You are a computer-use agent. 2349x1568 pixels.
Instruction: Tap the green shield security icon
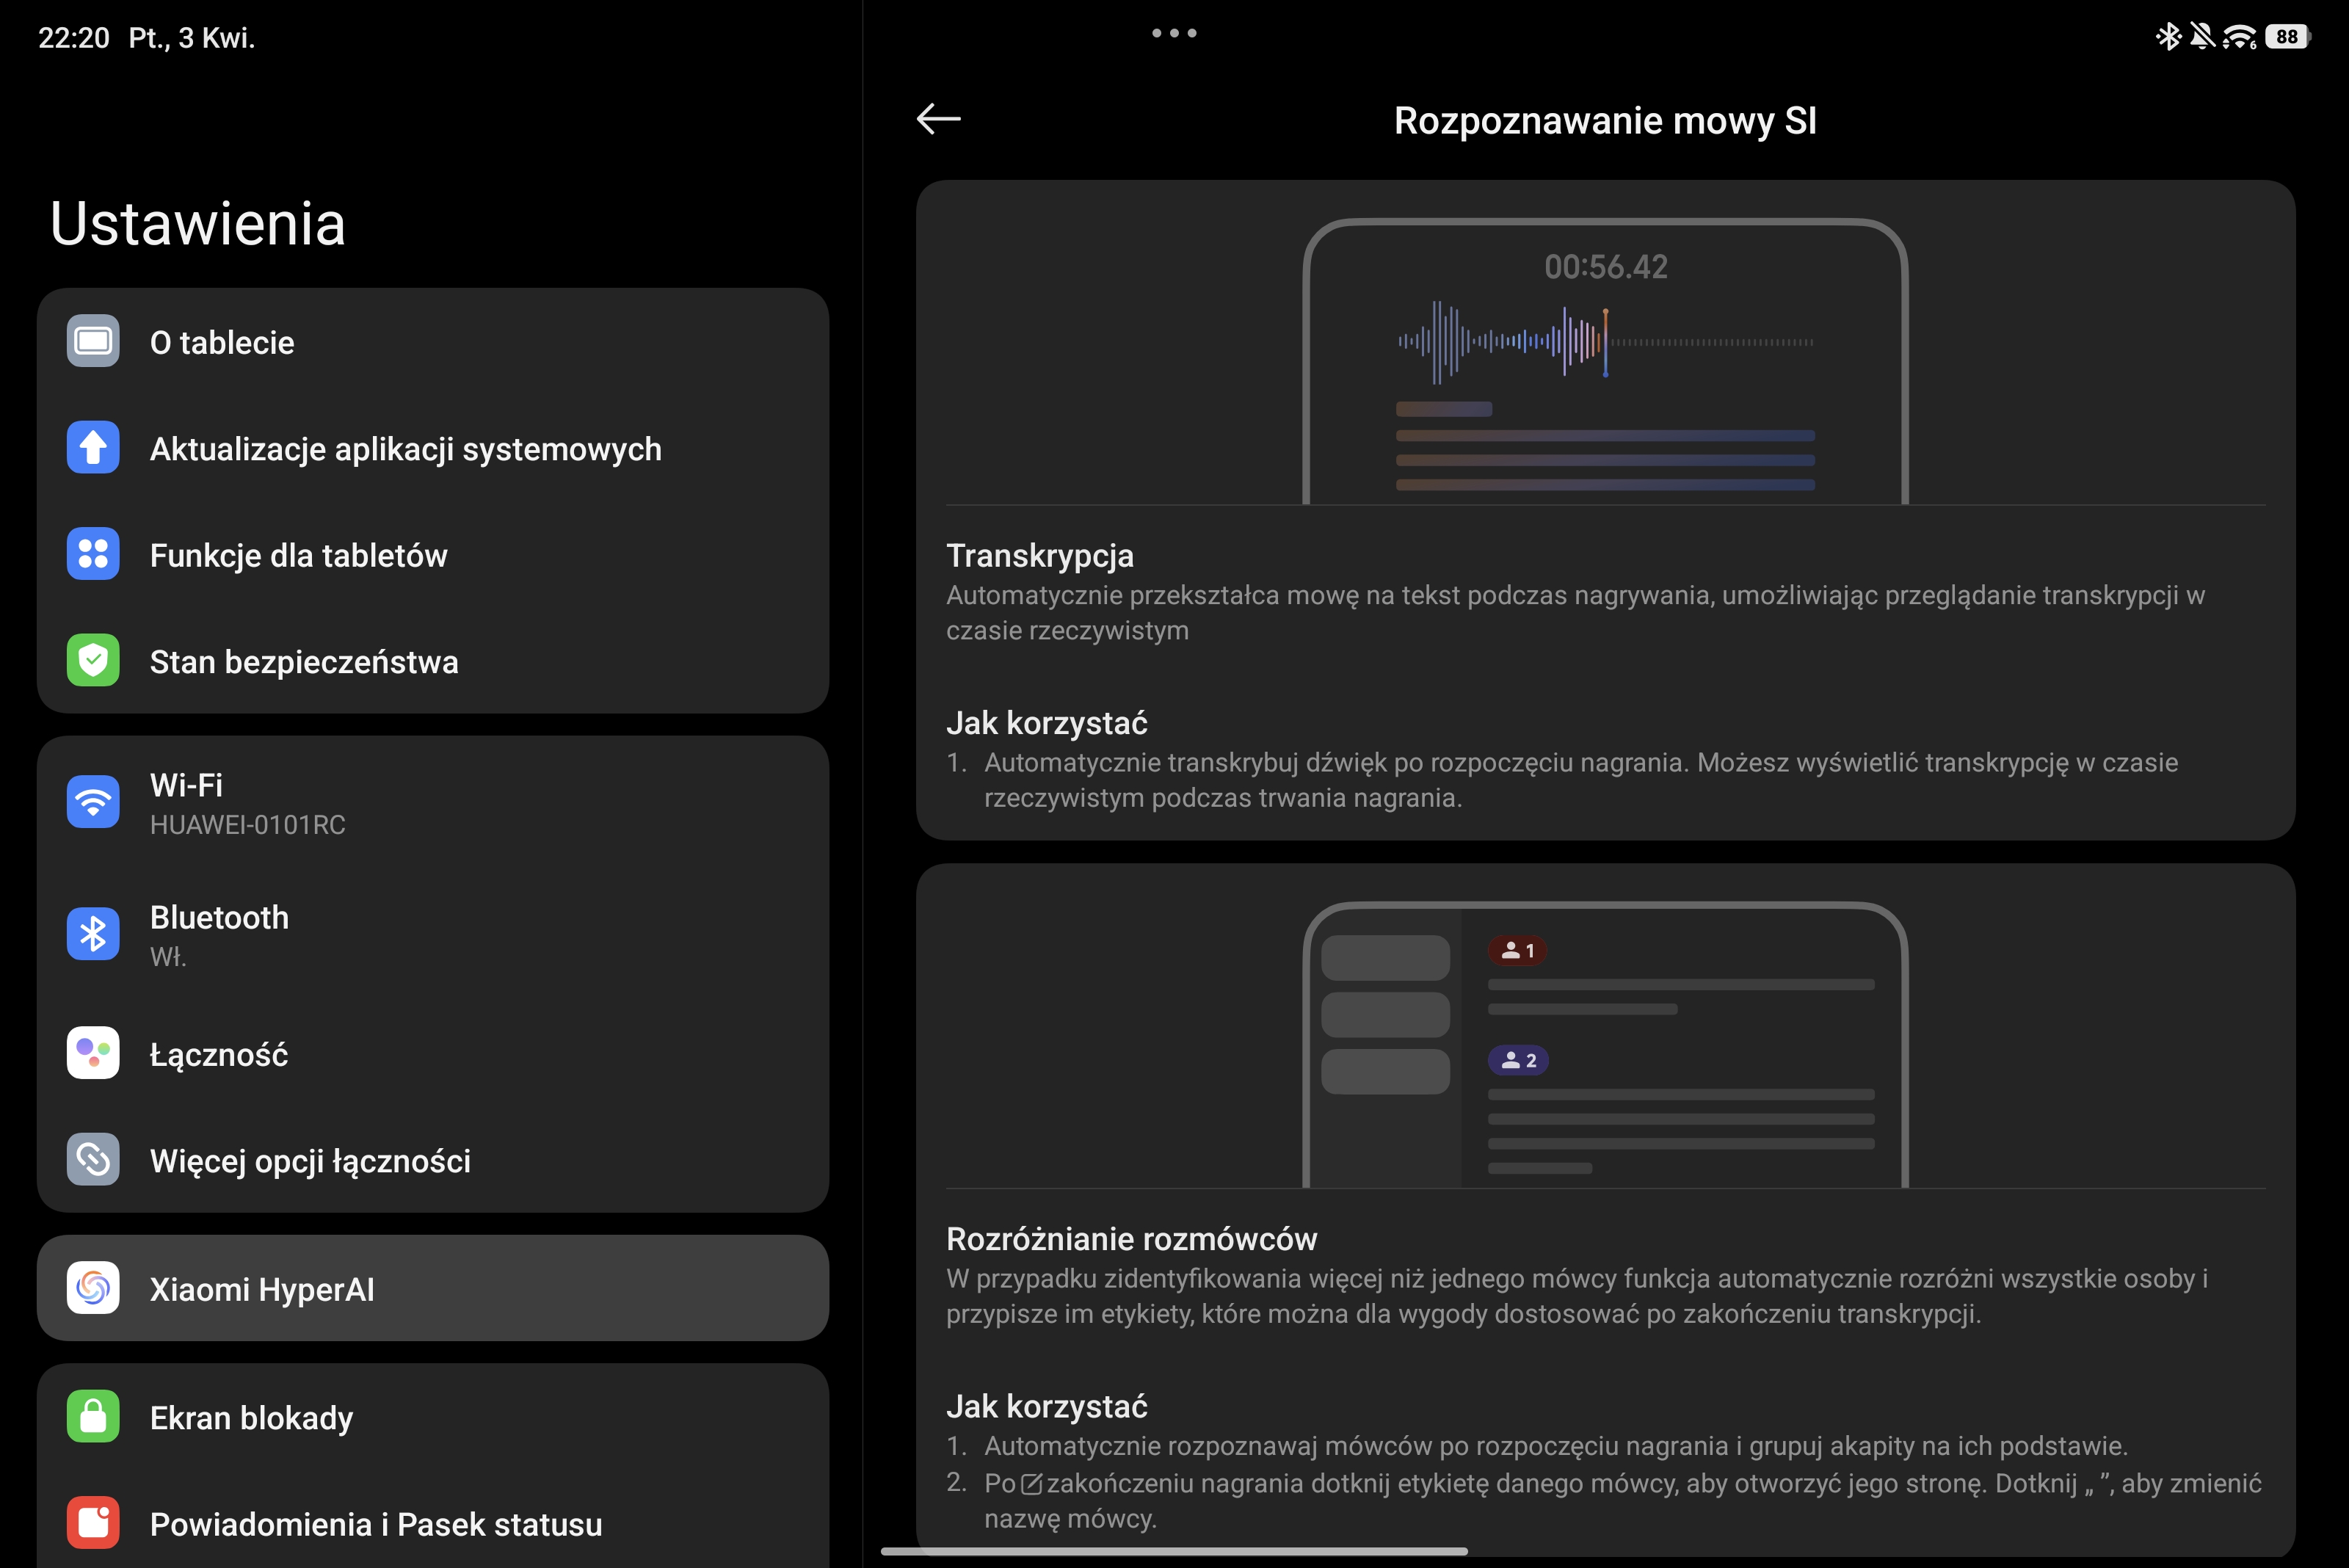click(x=93, y=661)
